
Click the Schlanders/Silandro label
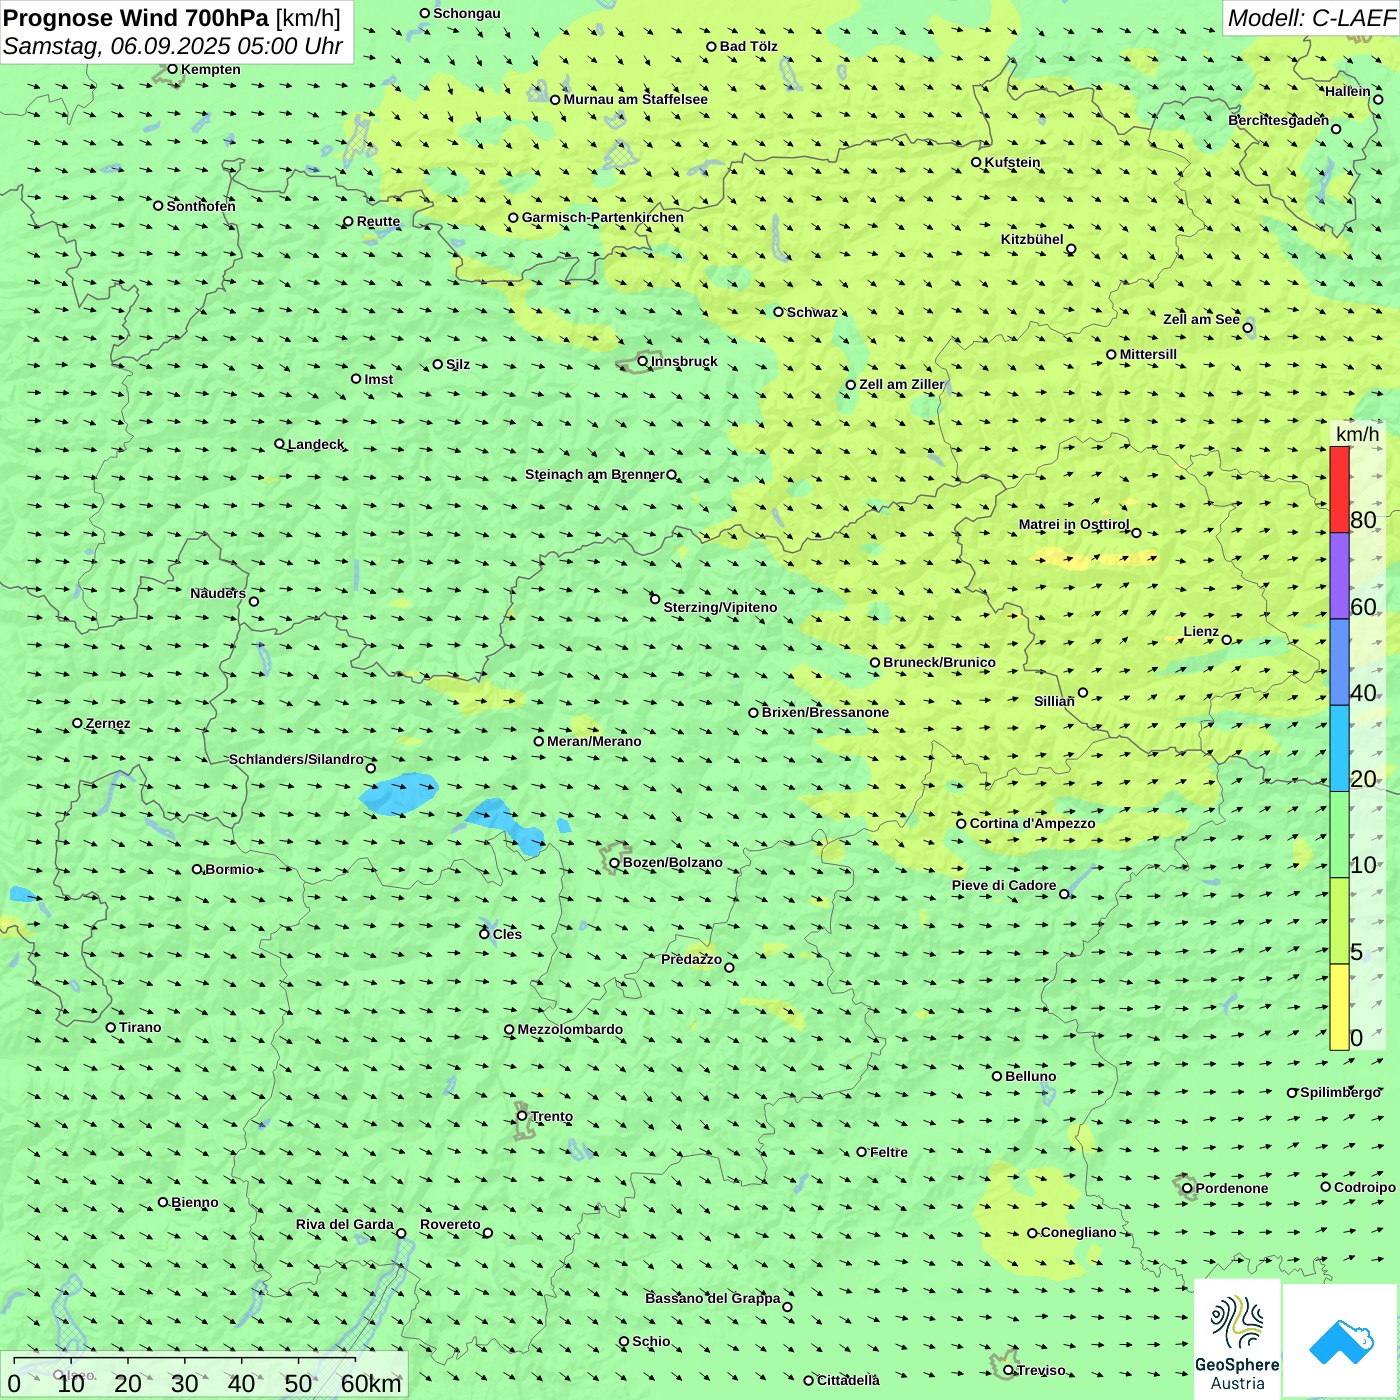coord(297,759)
